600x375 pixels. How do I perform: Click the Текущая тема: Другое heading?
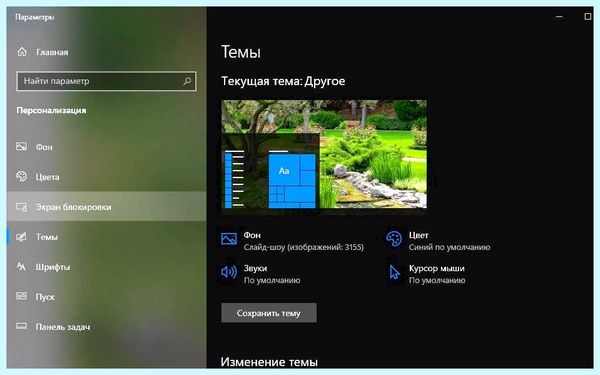(x=283, y=81)
